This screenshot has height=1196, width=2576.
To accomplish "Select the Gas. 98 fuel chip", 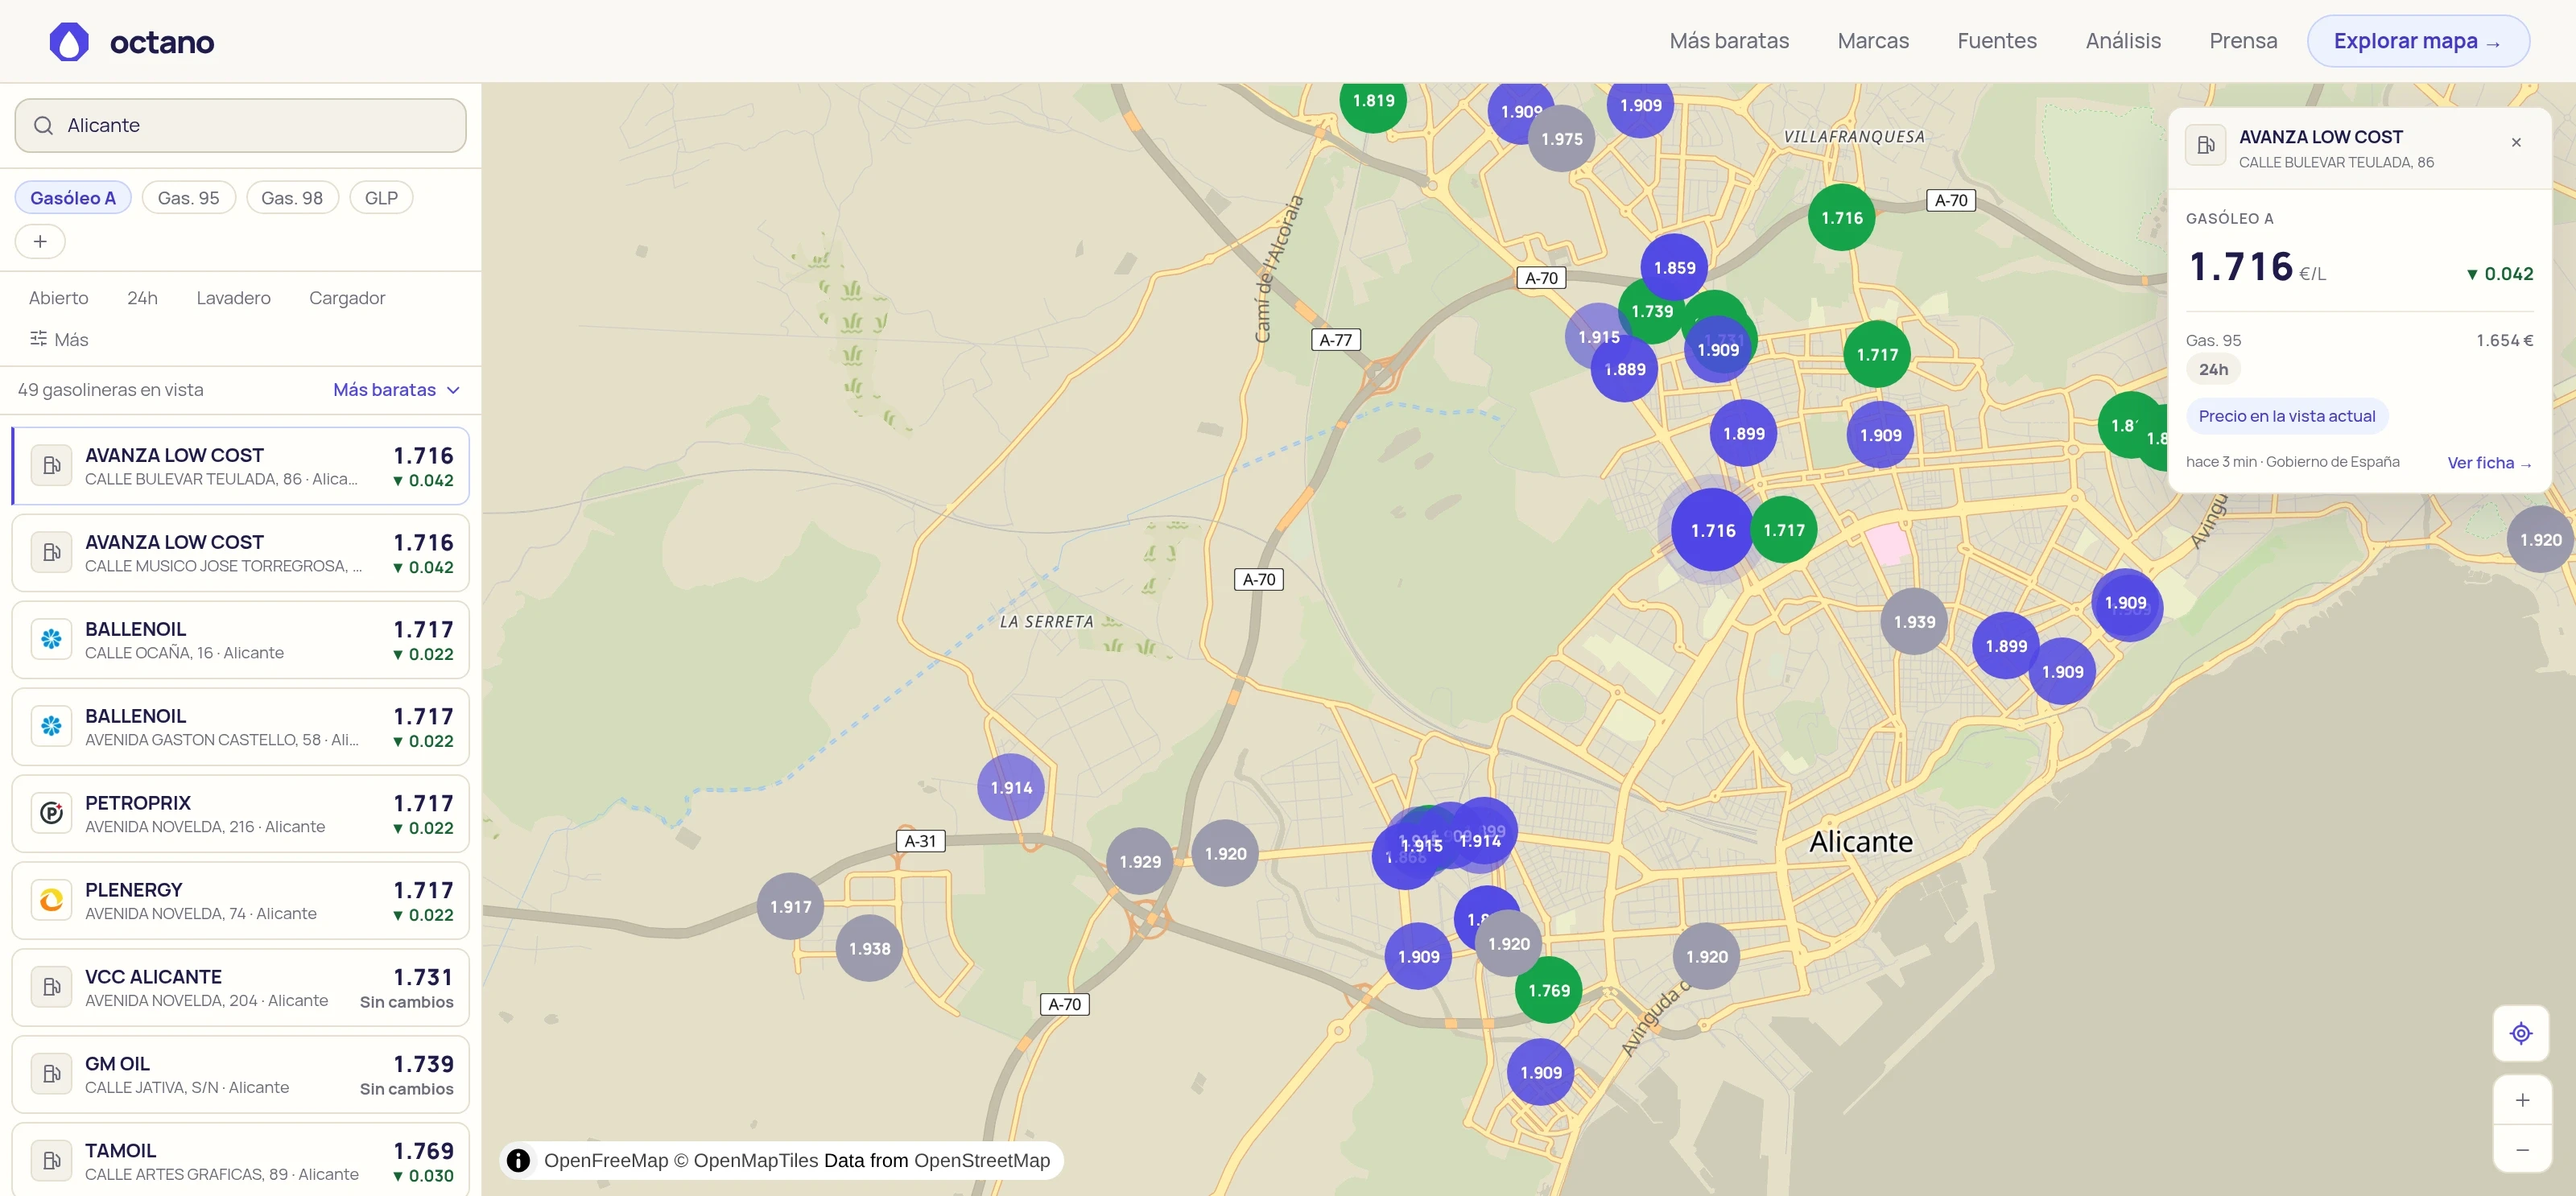I will point(292,197).
